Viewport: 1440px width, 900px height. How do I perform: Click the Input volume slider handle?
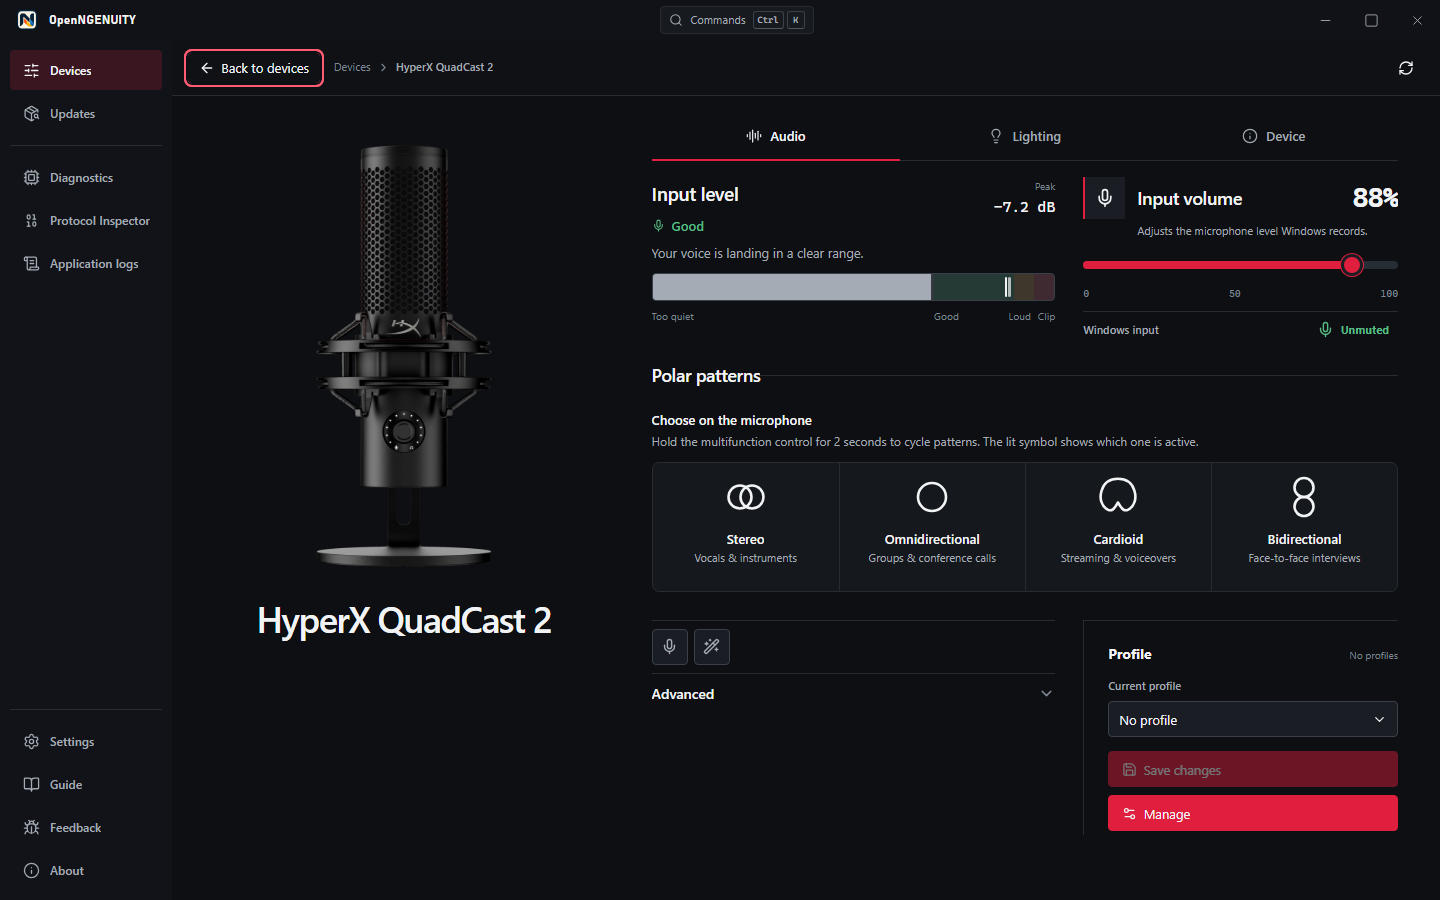click(x=1352, y=265)
